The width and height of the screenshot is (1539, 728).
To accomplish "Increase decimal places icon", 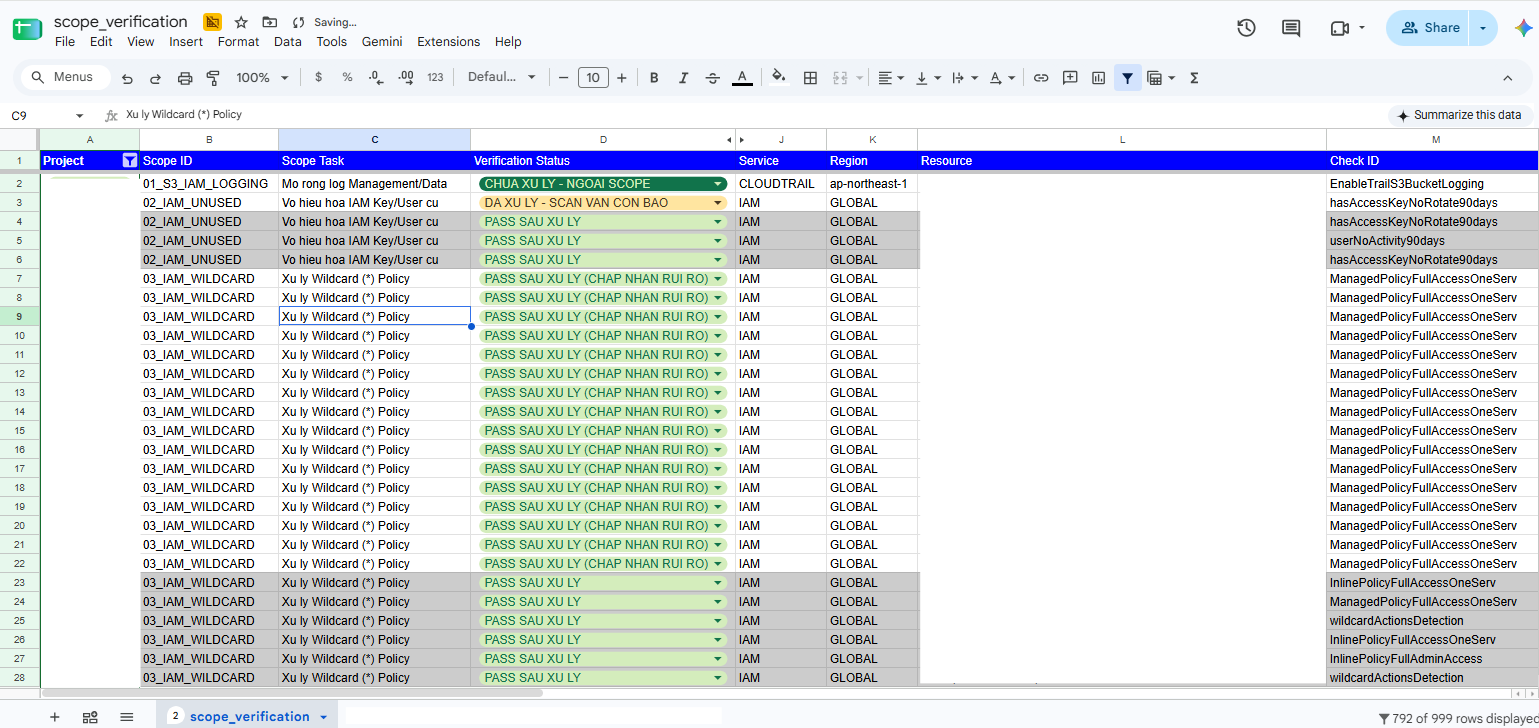I will pyautogui.click(x=406, y=77).
